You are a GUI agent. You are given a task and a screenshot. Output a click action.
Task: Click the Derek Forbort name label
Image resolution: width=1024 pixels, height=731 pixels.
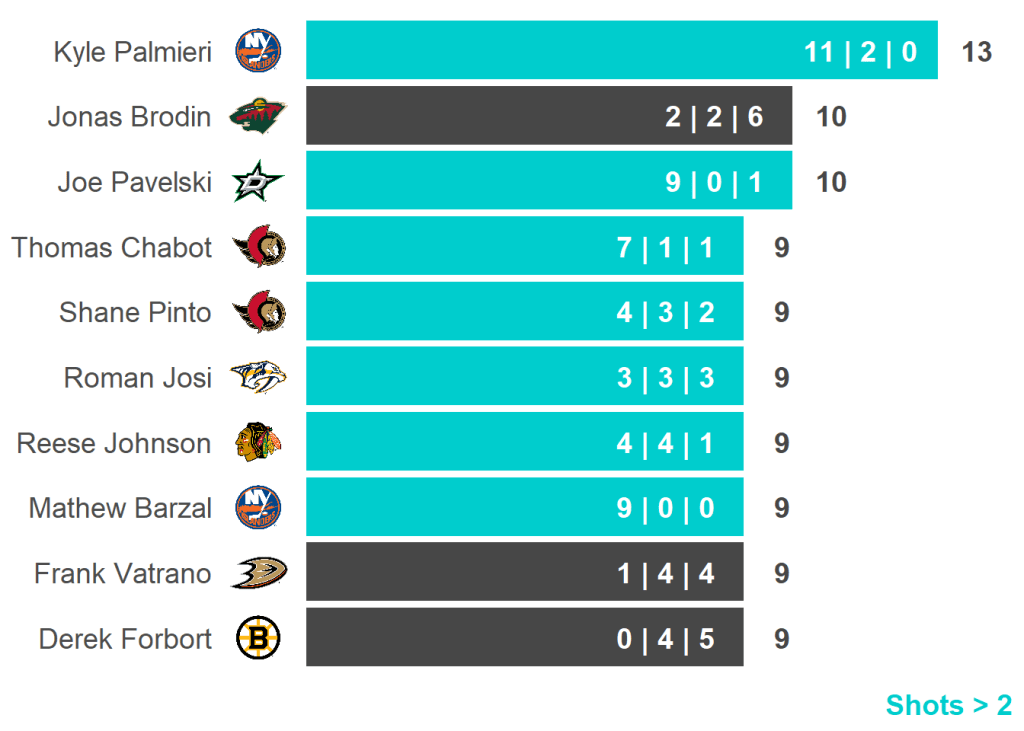click(125, 638)
